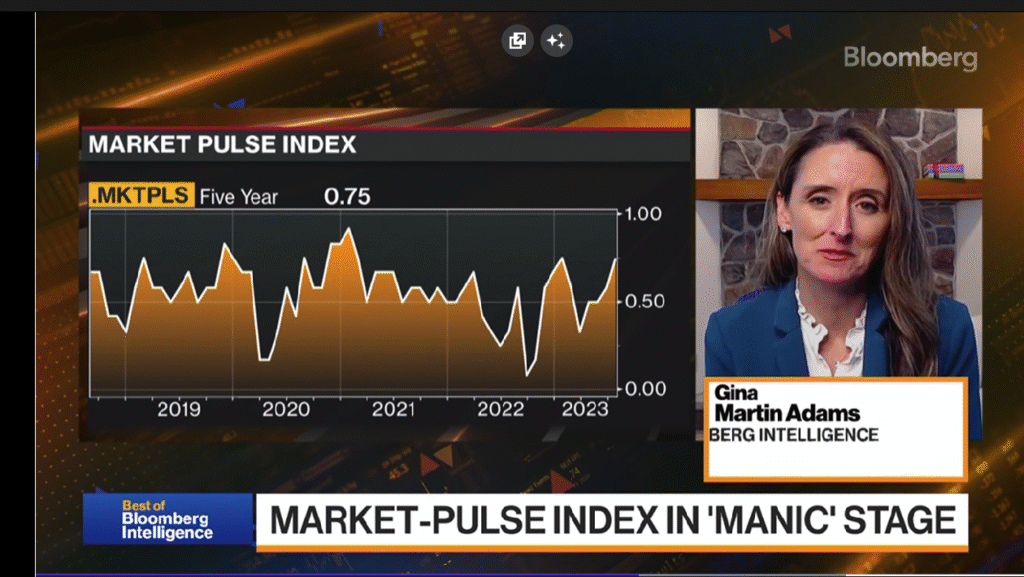Click the '2022' x-axis label
The height and width of the screenshot is (577, 1024).
coord(500,409)
